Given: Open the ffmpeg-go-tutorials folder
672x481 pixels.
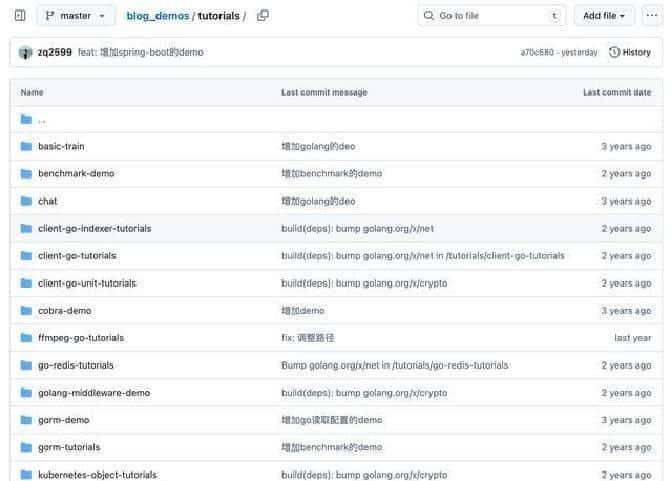Looking at the screenshot, I should pos(81,338).
